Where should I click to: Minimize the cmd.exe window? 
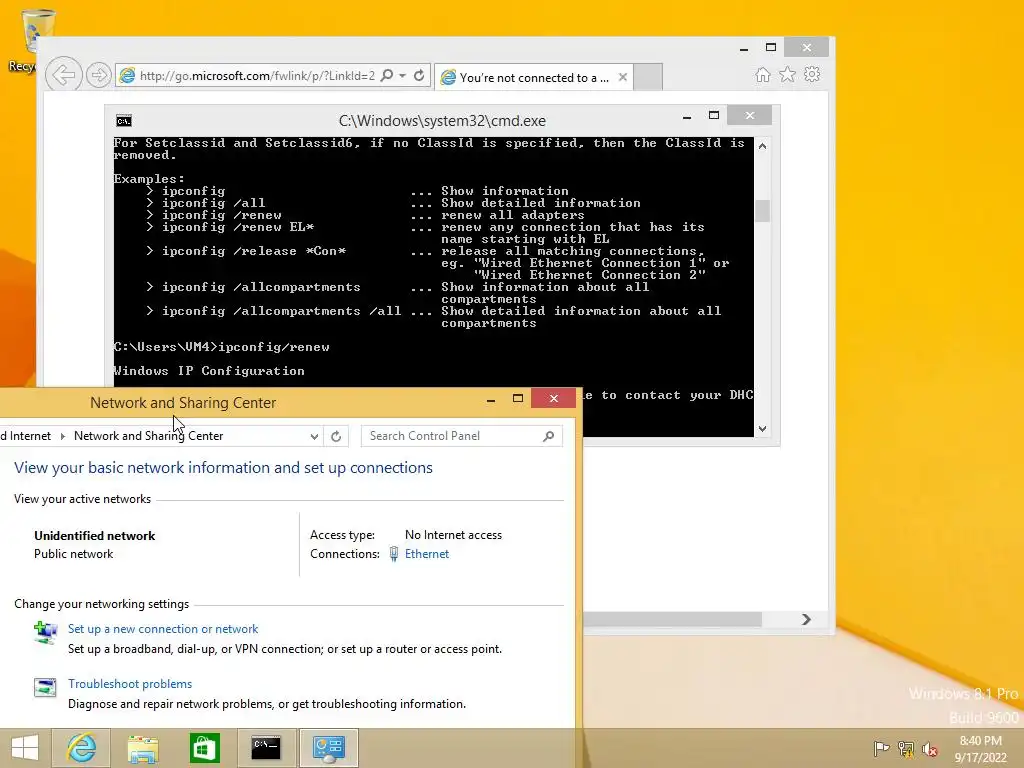pos(687,116)
